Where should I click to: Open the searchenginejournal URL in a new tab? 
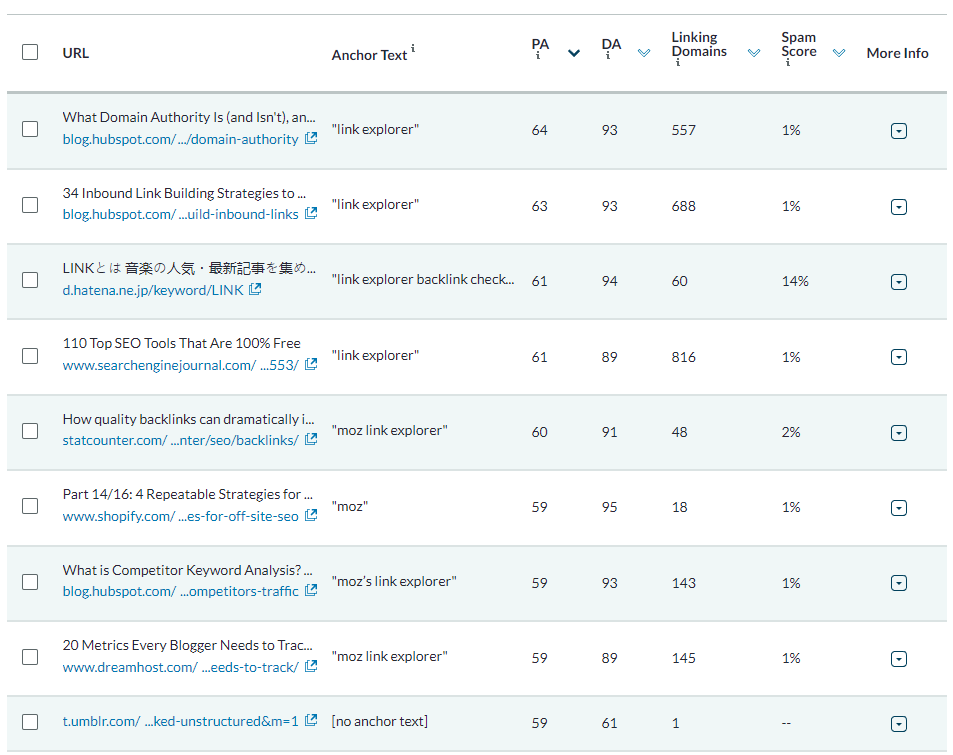pos(311,365)
